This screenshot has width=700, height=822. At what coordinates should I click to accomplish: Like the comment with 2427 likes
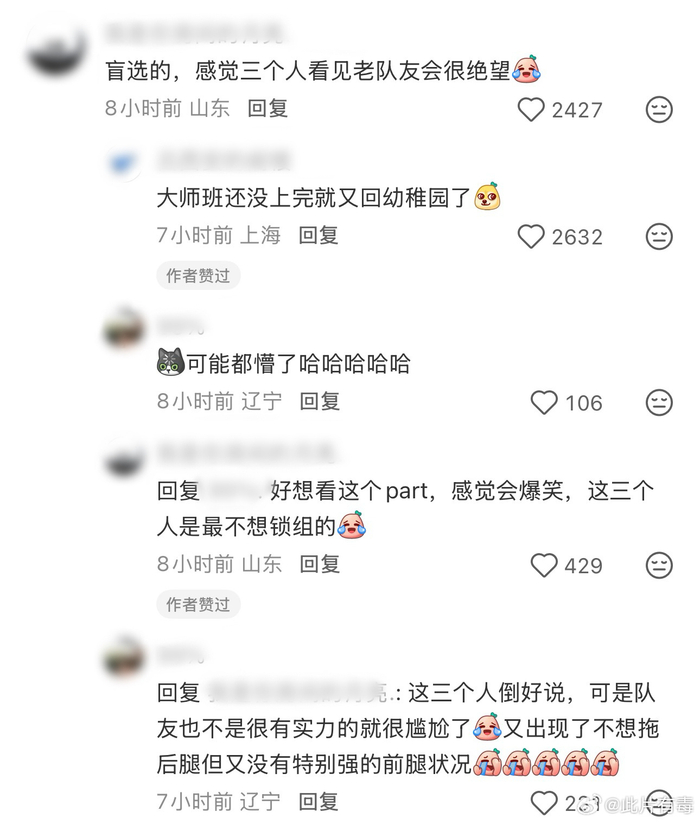click(x=531, y=110)
